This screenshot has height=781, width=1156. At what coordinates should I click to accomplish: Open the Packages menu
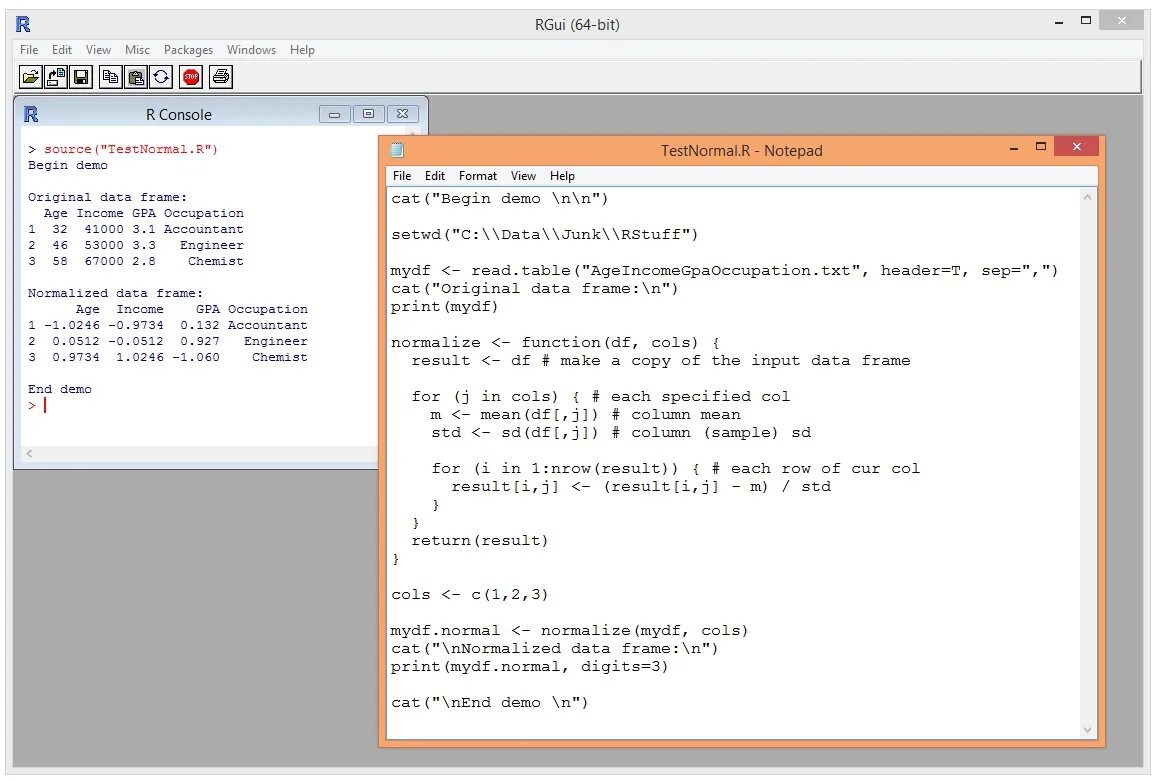click(x=188, y=49)
